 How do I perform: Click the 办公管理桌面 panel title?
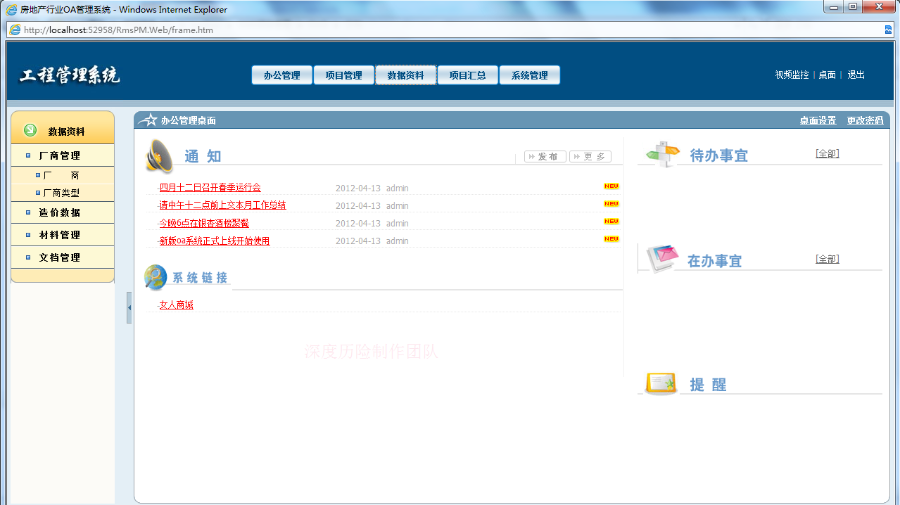point(188,121)
